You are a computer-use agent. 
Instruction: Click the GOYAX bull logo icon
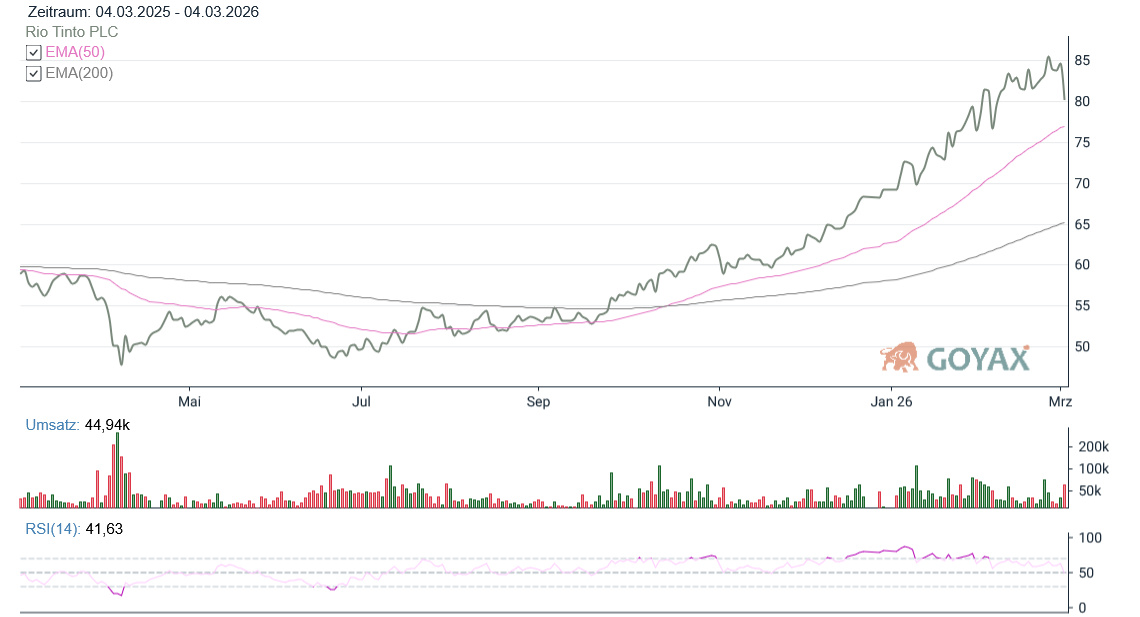point(899,357)
